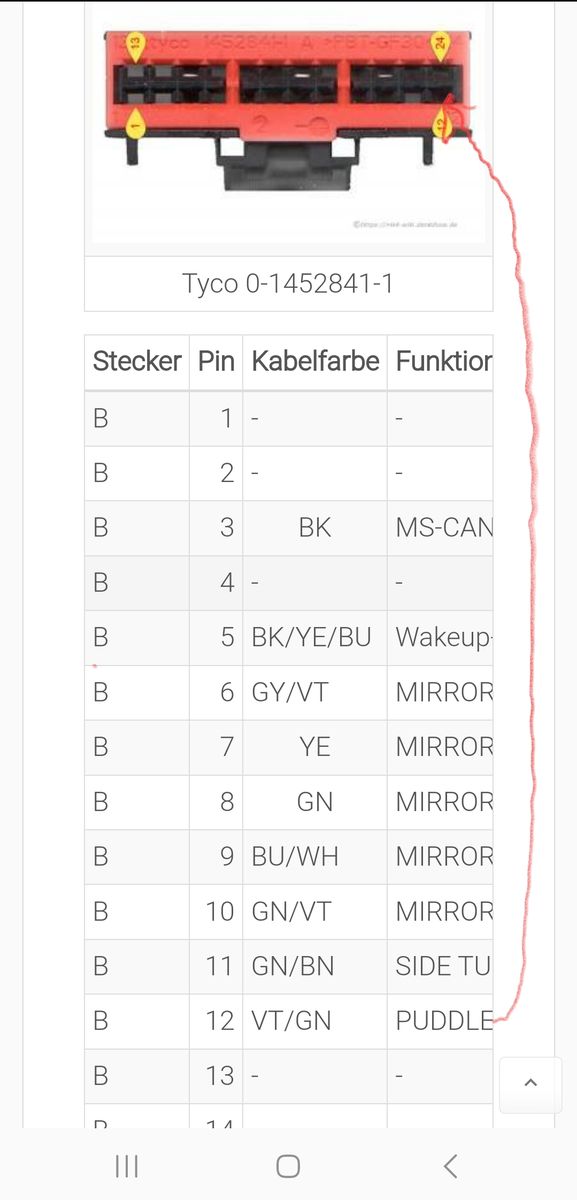Select the BK/YE/BU cable color cell
This screenshot has height=1200, width=577.
(315, 638)
